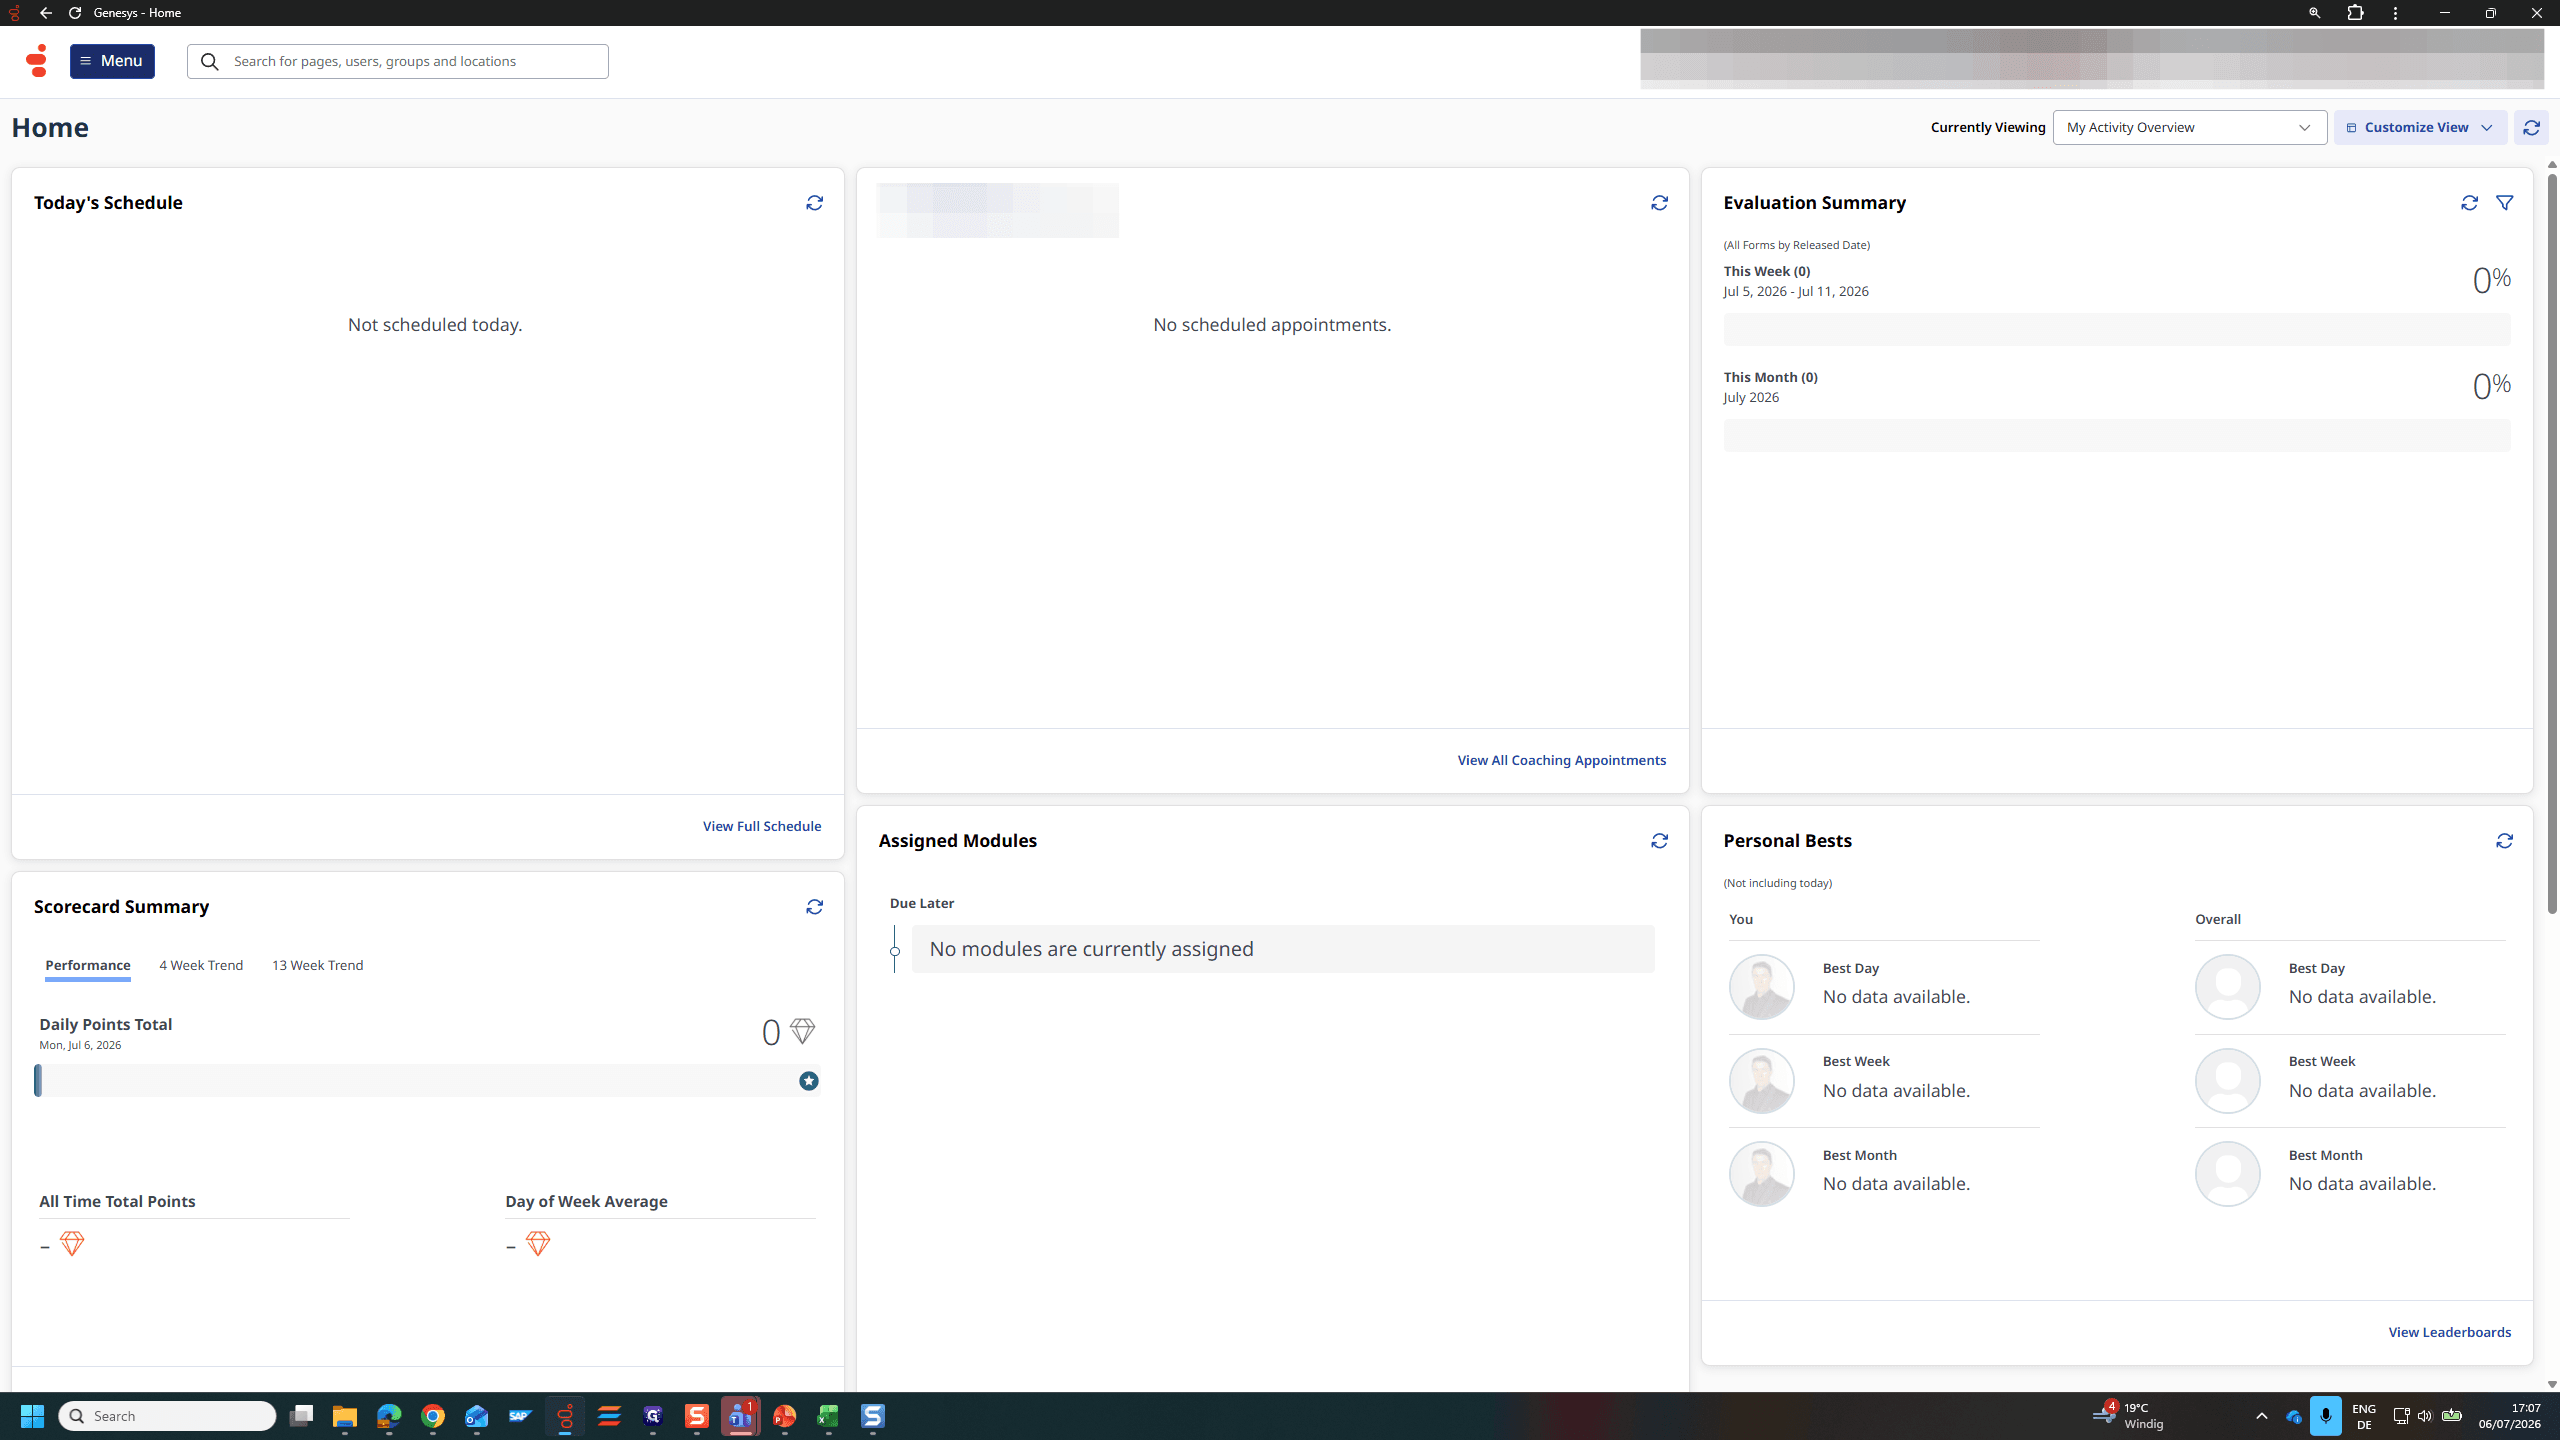The image size is (2560, 1440).
Task: Open the title bar three-dot menu
Action: (x=2395, y=13)
